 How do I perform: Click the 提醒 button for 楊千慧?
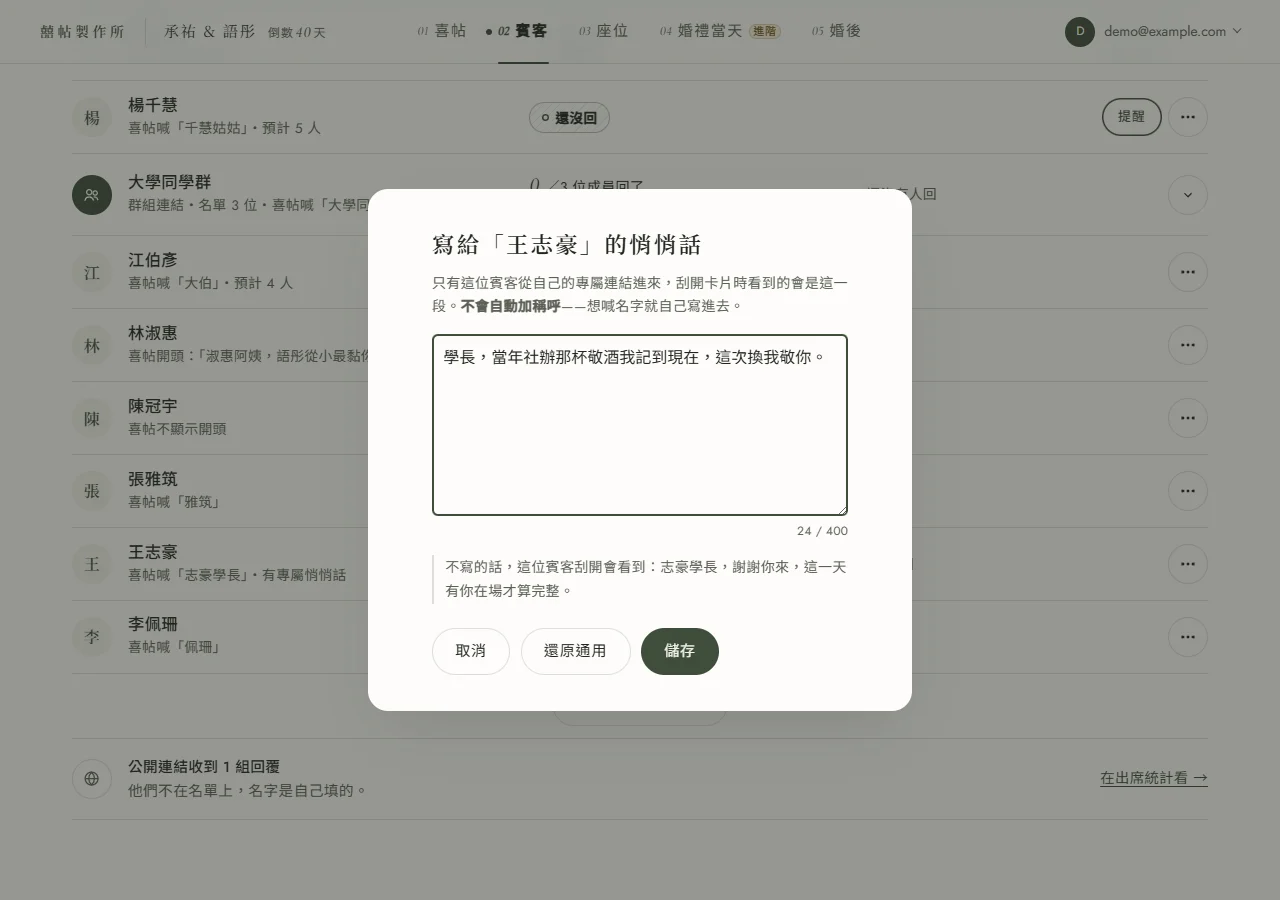pos(1132,117)
